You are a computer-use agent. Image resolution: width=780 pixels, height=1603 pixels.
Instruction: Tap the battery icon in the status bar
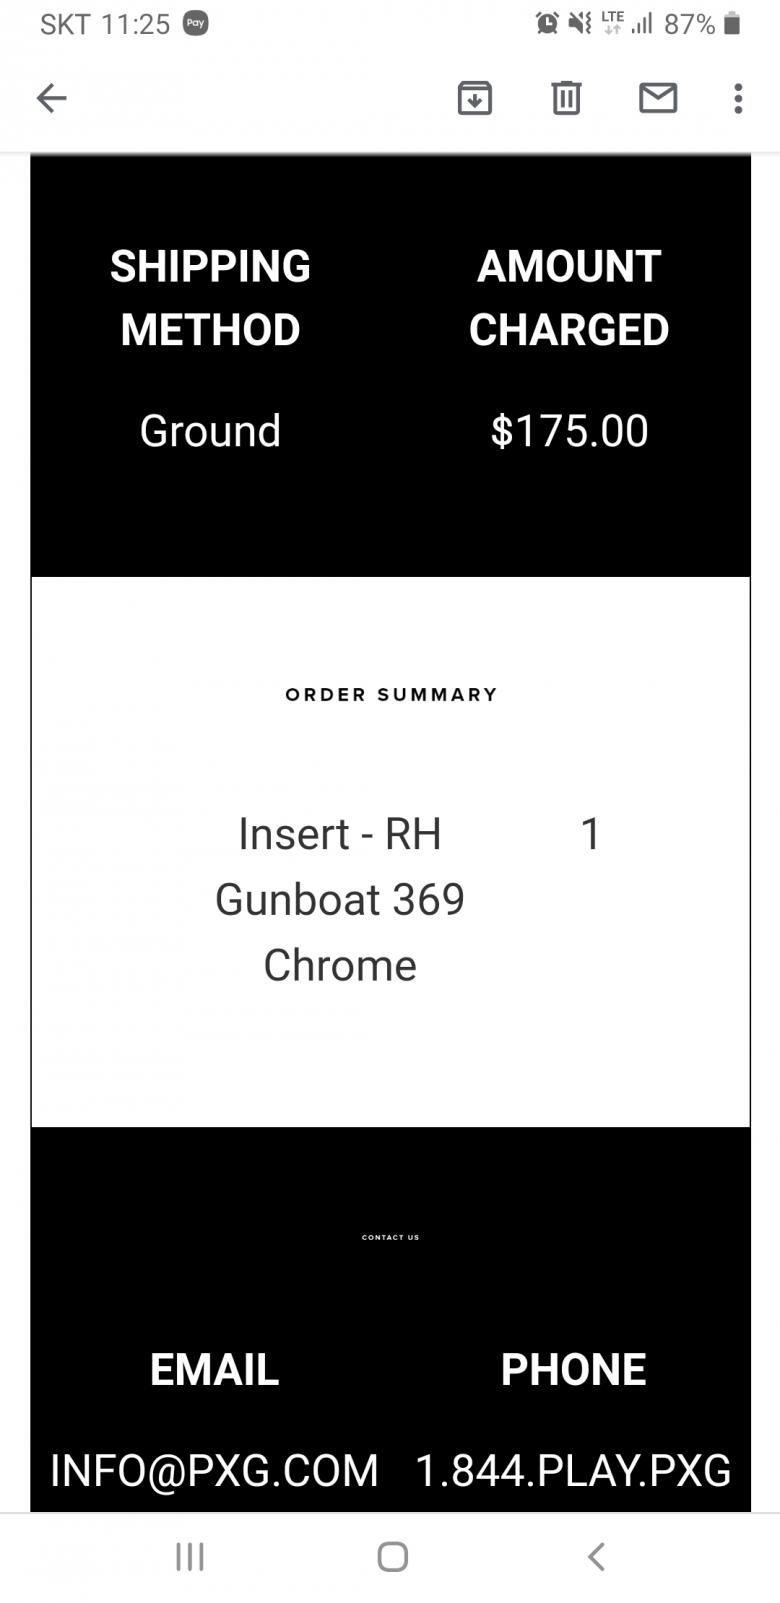point(732,23)
